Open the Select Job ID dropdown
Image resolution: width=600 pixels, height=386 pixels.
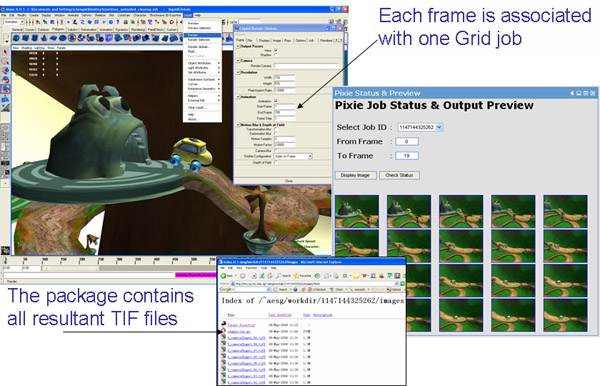(420, 127)
